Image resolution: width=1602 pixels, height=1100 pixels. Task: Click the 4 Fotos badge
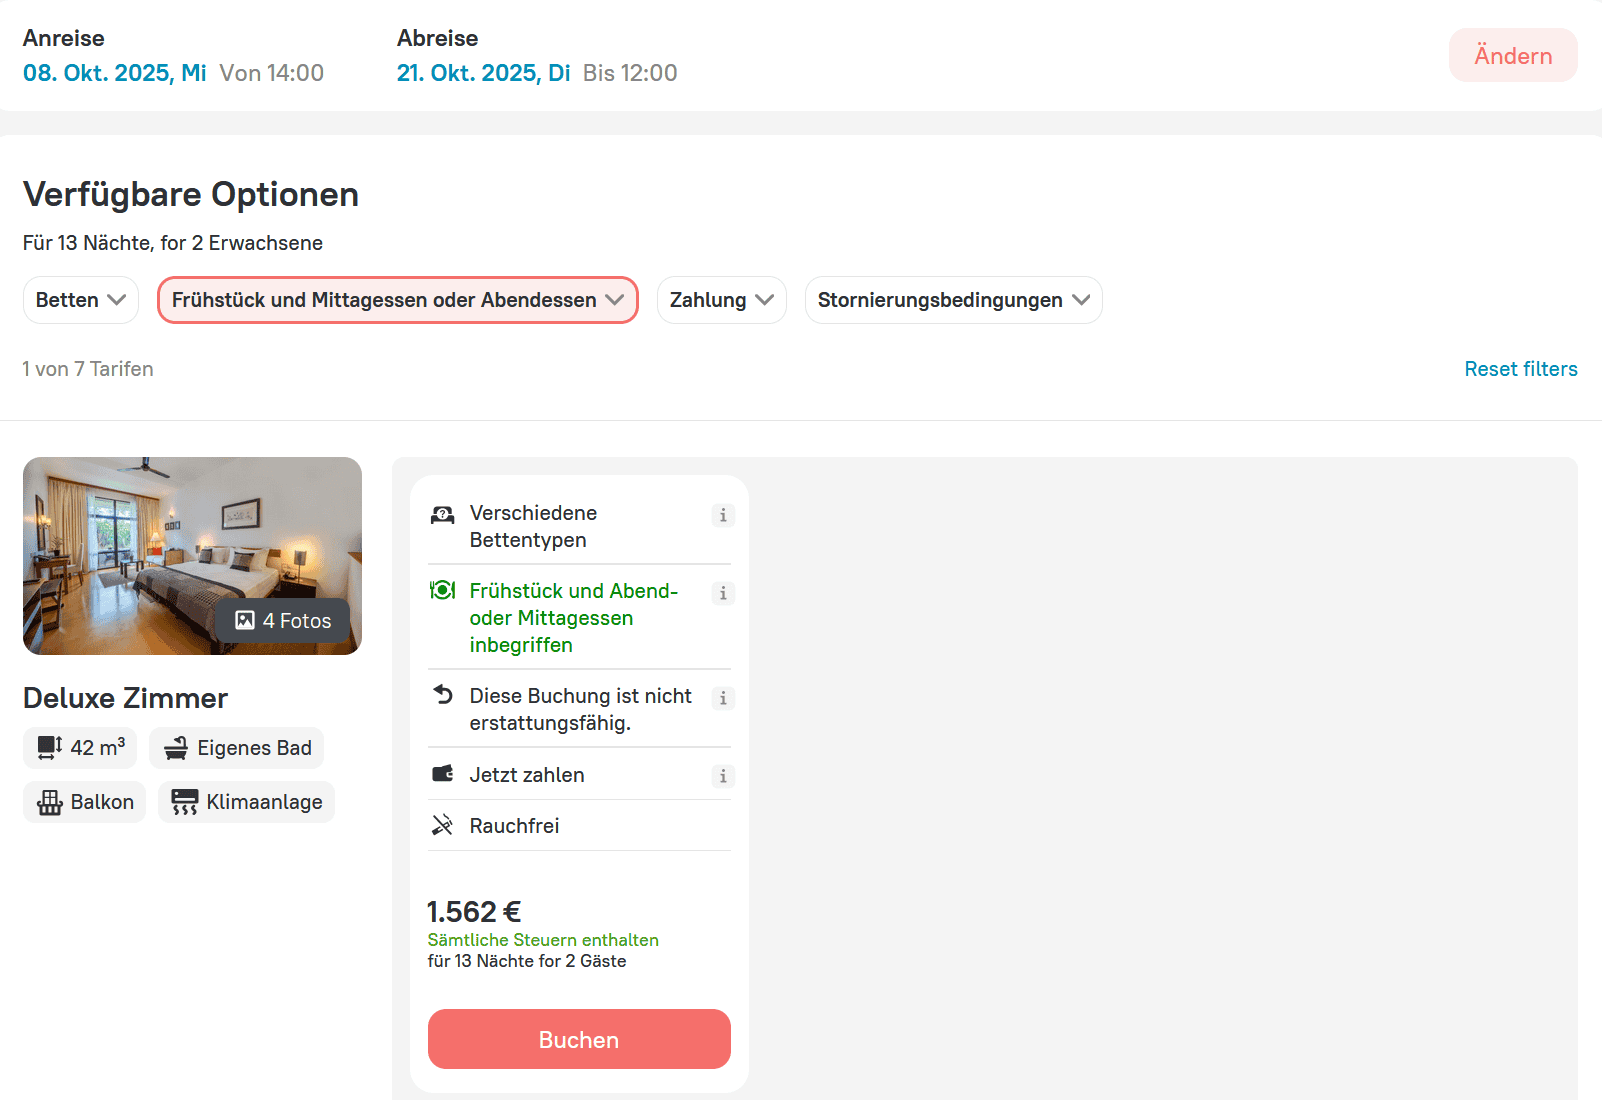coord(283,621)
